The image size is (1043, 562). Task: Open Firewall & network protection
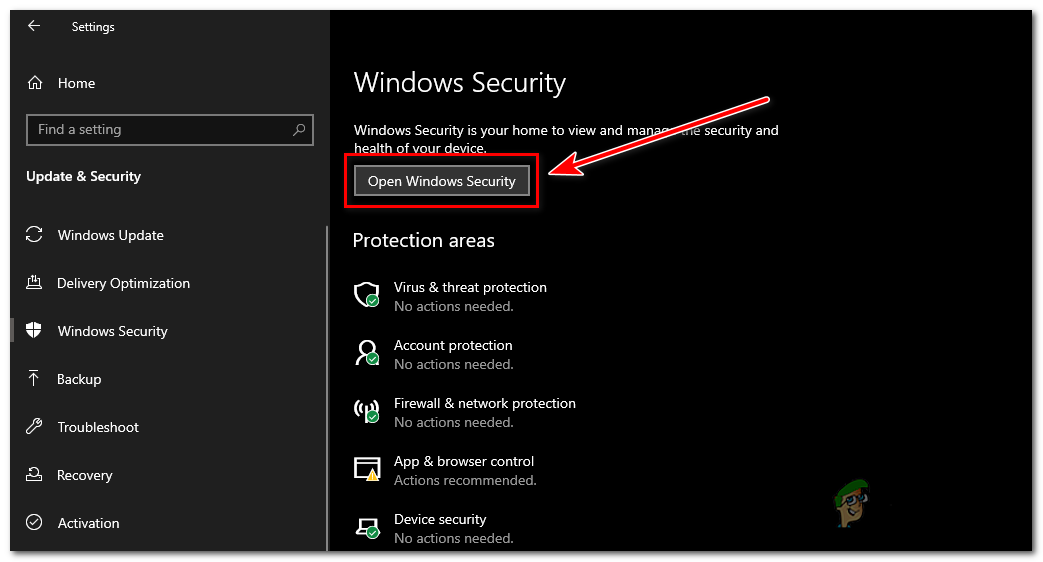(485, 403)
